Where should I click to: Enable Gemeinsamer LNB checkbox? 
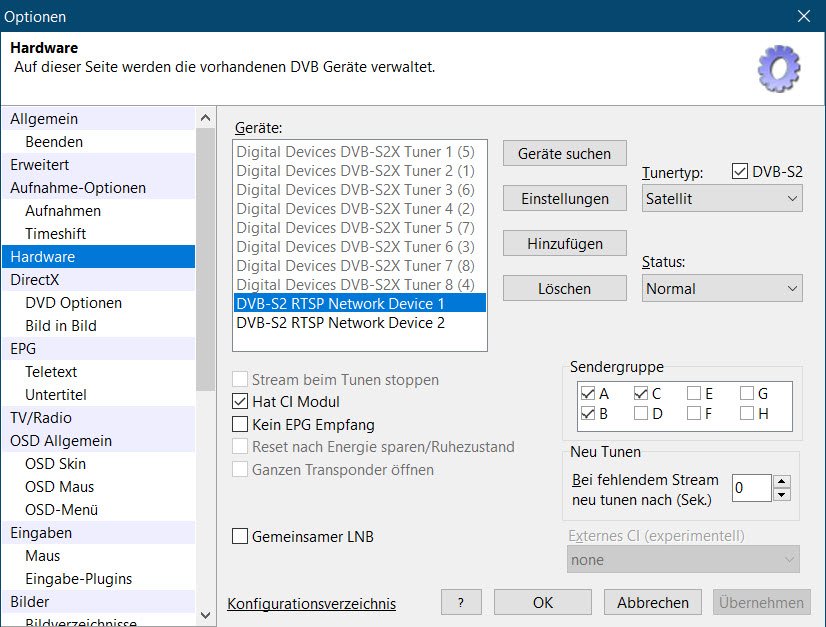(x=240, y=537)
